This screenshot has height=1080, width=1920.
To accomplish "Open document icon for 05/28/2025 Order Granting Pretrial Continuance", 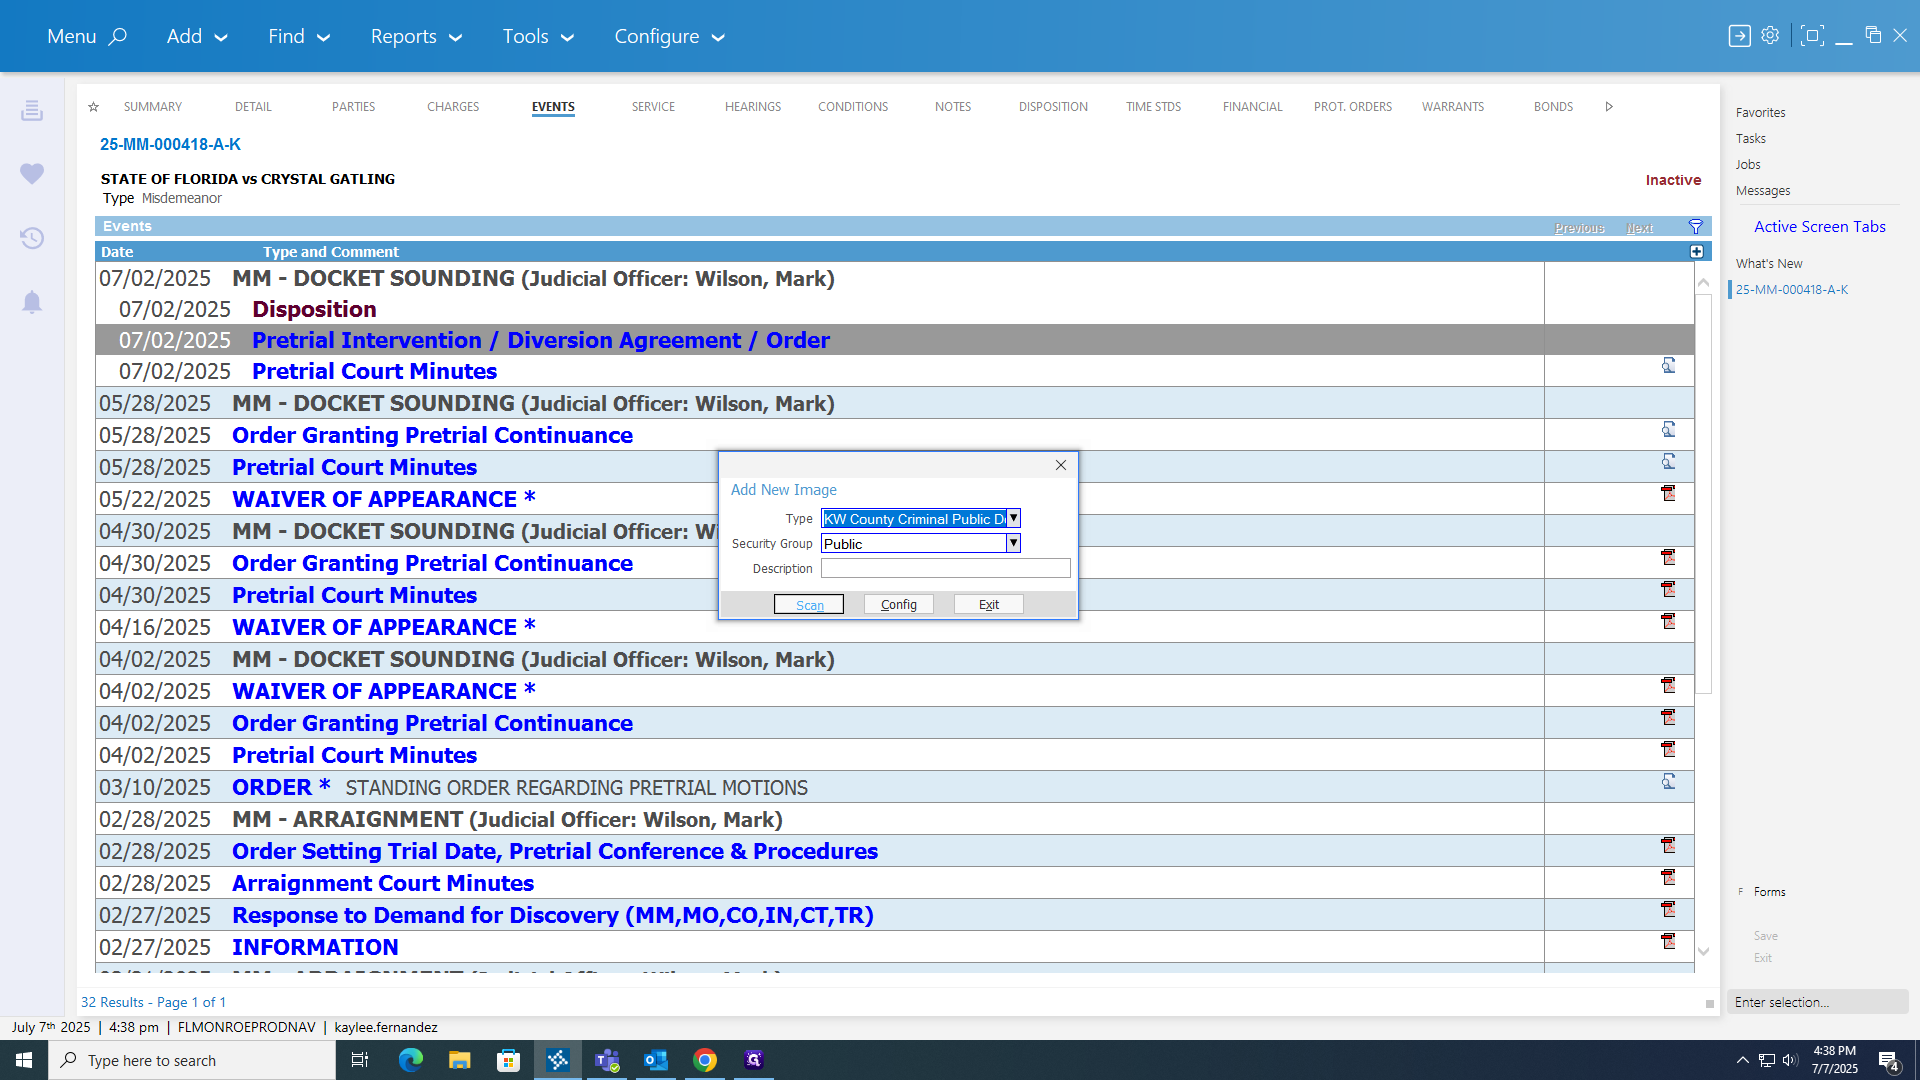I will pyautogui.click(x=1668, y=429).
